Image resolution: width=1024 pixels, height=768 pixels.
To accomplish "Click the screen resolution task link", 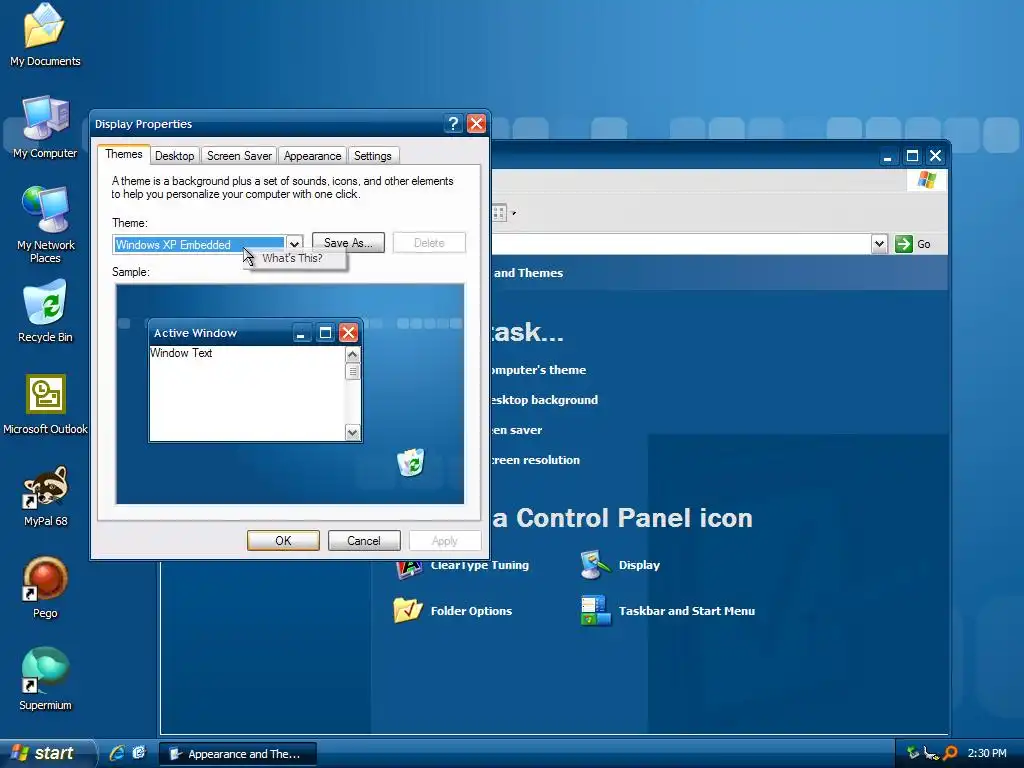I will (535, 460).
